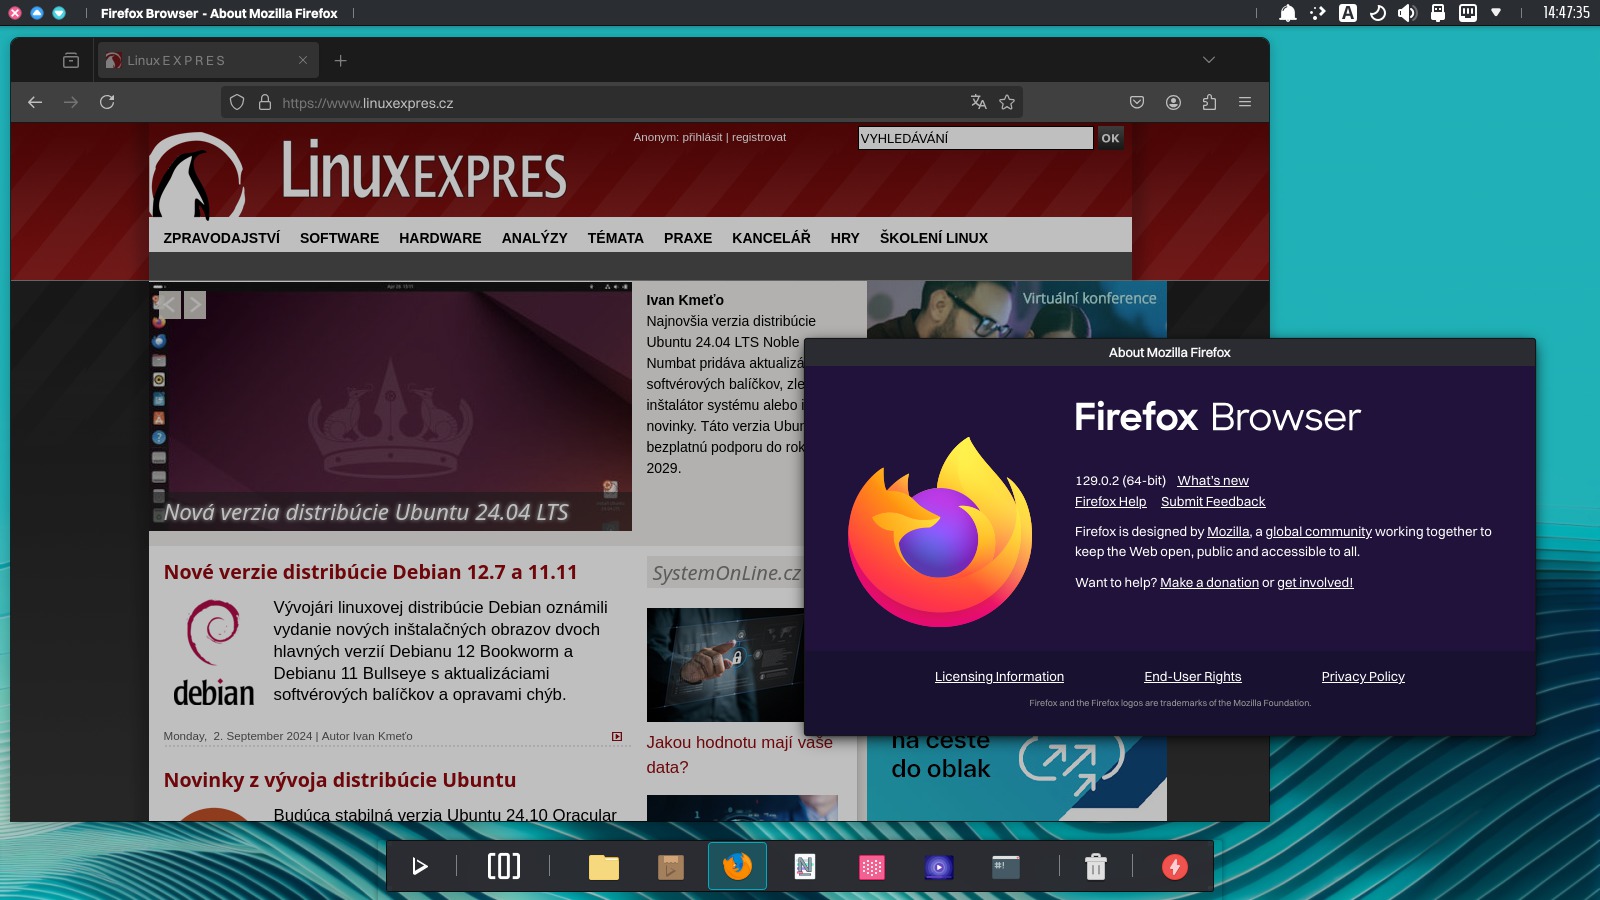Open the Save to Pocket icon
Screen dimensions: 1600x900
coord(1137,102)
